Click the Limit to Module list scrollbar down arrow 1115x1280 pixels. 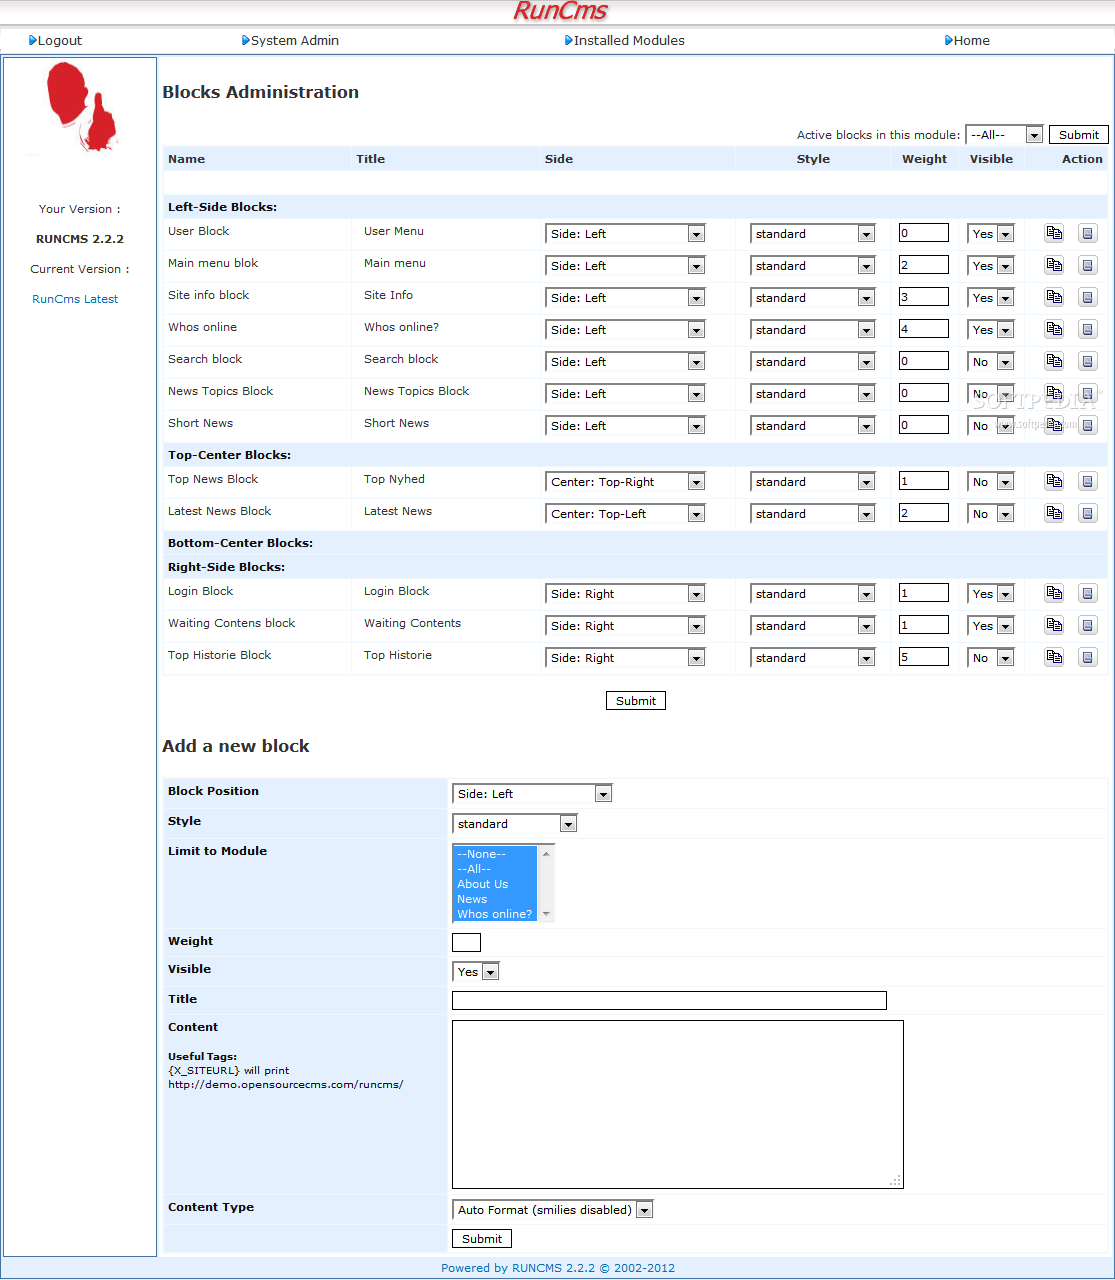point(546,914)
